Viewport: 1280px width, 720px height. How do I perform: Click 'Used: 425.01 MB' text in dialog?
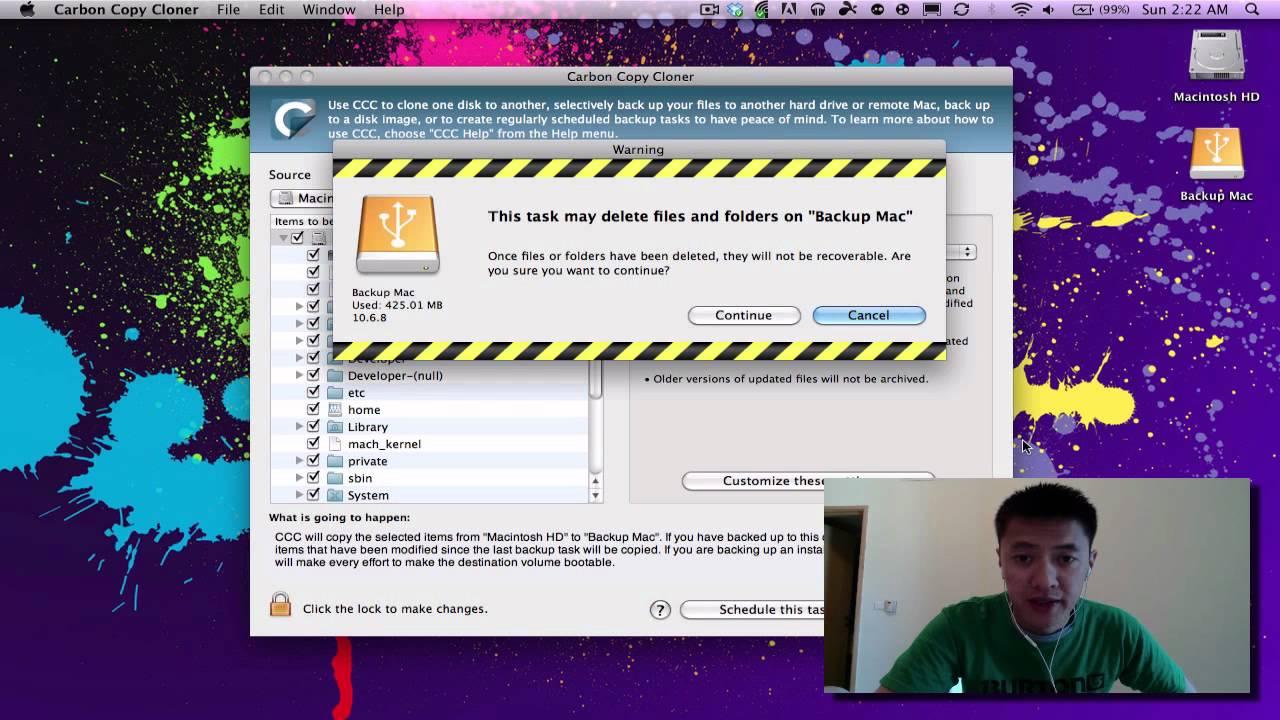(397, 305)
